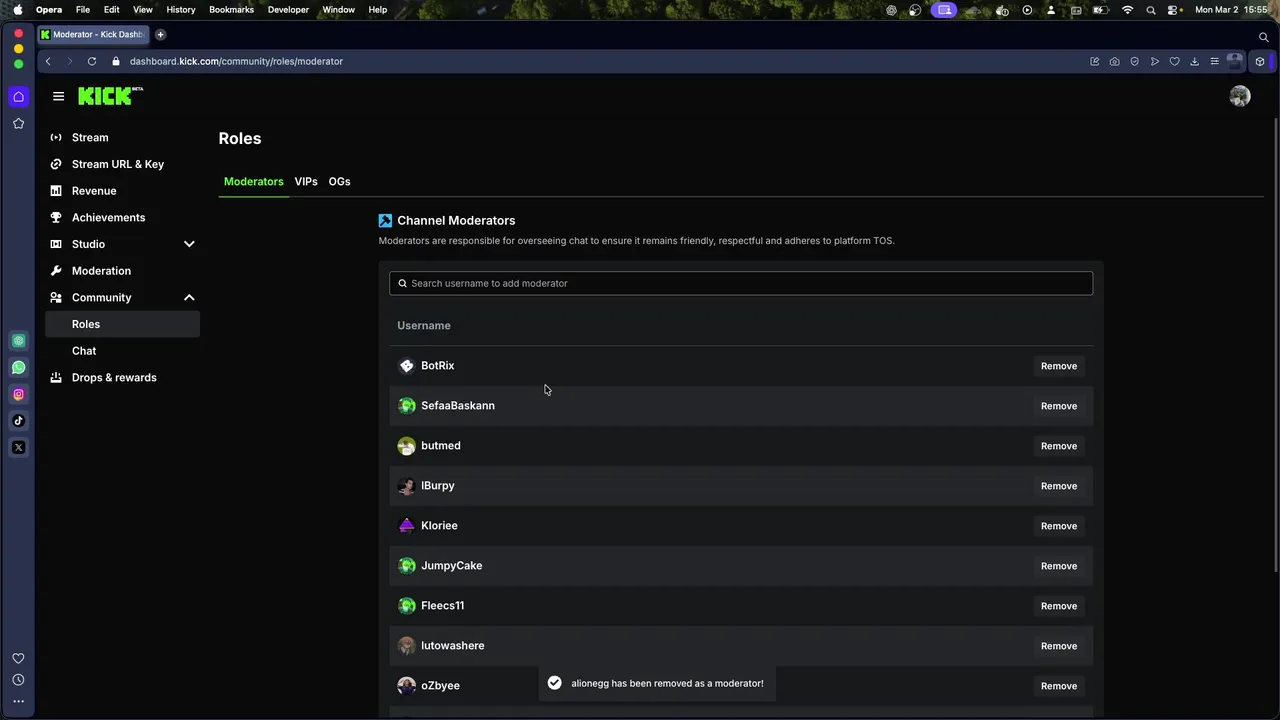Screen dimensions: 1280x720
Task: Open the Easy Setup sliders icon in toolbar
Action: pyautogui.click(x=1214, y=61)
